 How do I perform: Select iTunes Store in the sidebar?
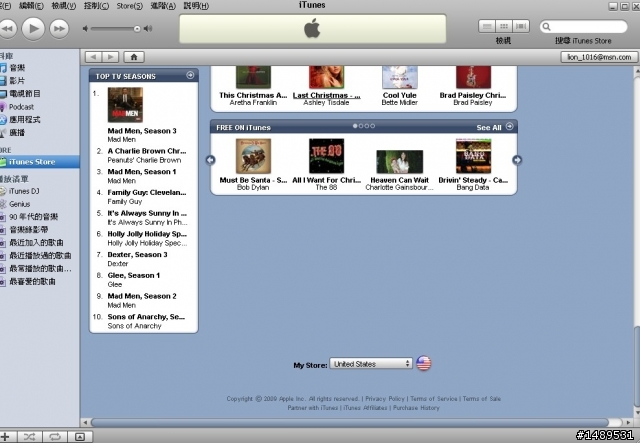(x=40, y=162)
